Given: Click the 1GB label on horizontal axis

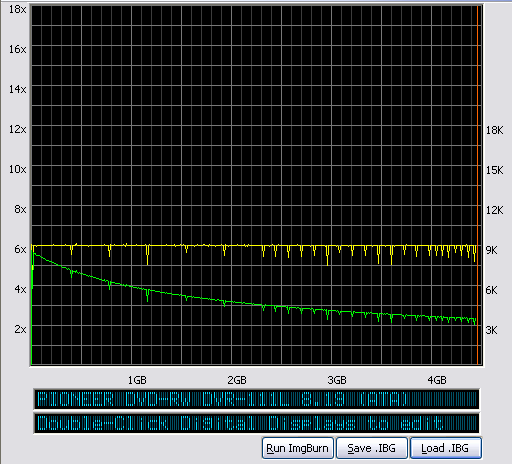Looking at the screenshot, I should tap(137, 380).
